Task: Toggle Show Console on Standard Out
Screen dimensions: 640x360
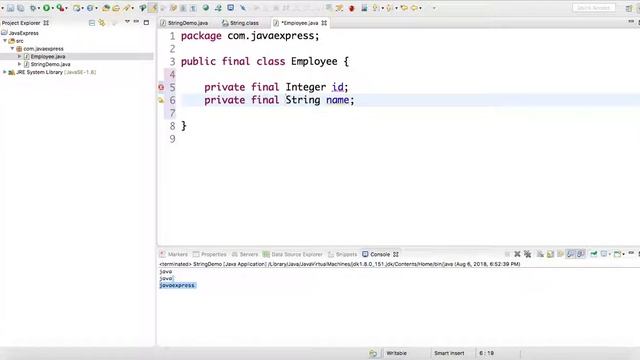Action: coord(571,254)
